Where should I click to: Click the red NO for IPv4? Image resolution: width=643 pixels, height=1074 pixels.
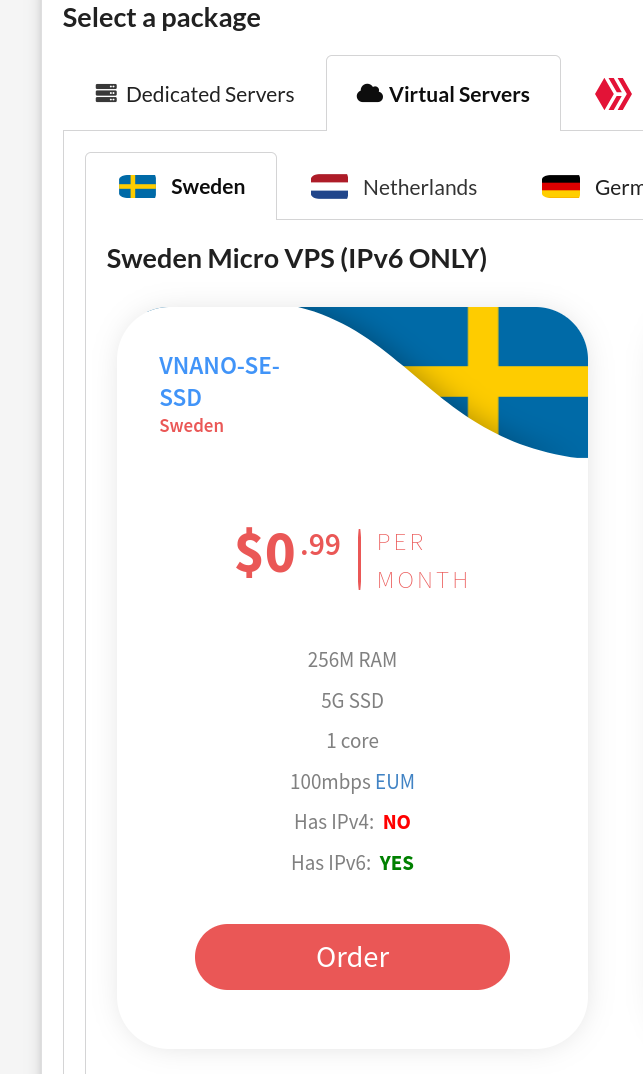(396, 822)
